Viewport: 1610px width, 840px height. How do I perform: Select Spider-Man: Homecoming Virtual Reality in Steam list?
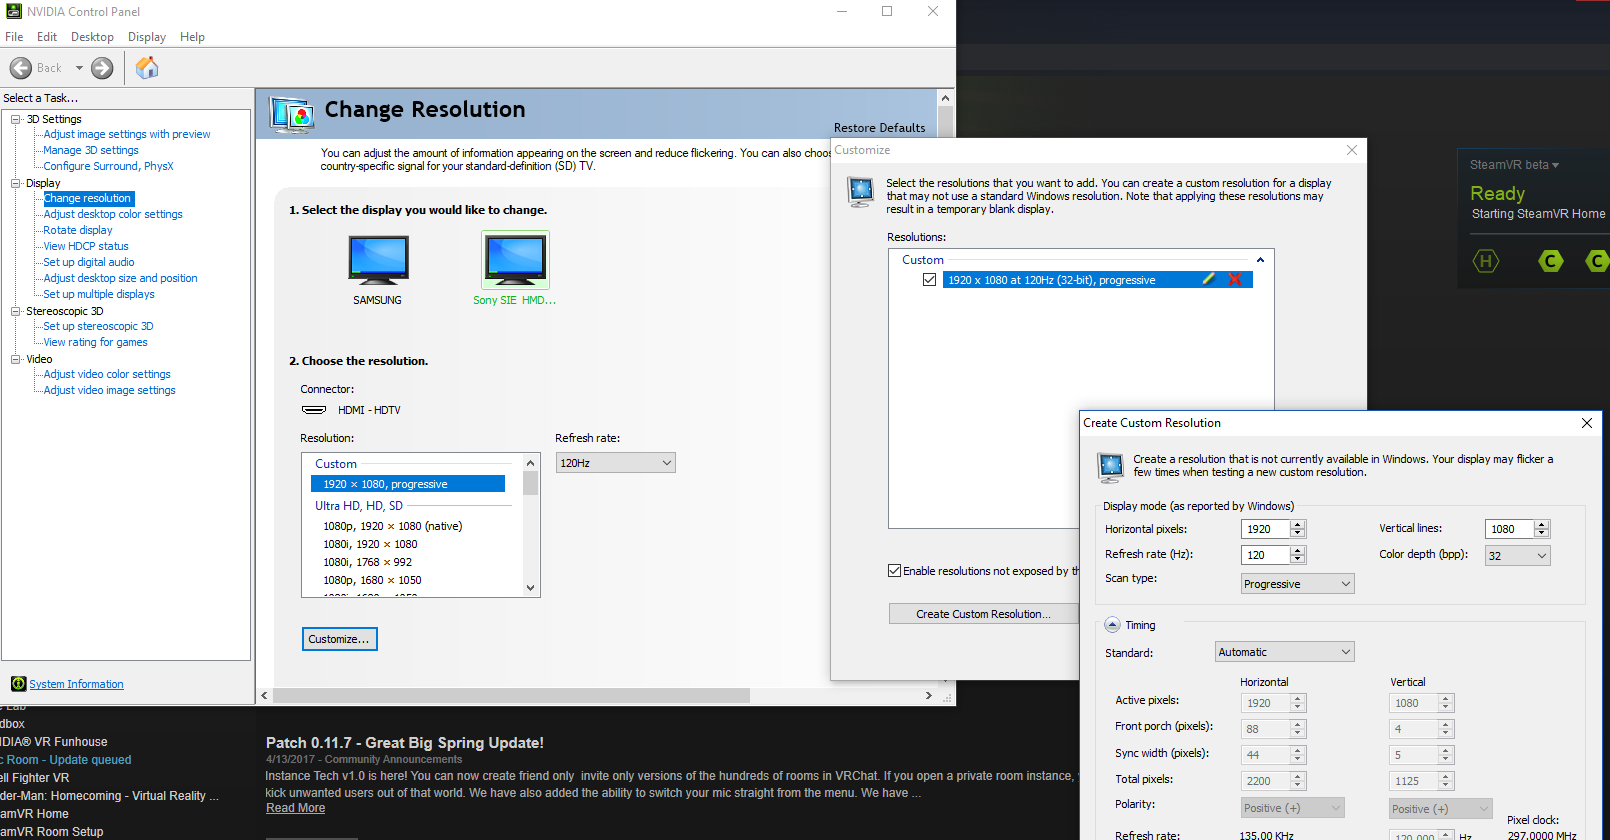[x=110, y=796]
